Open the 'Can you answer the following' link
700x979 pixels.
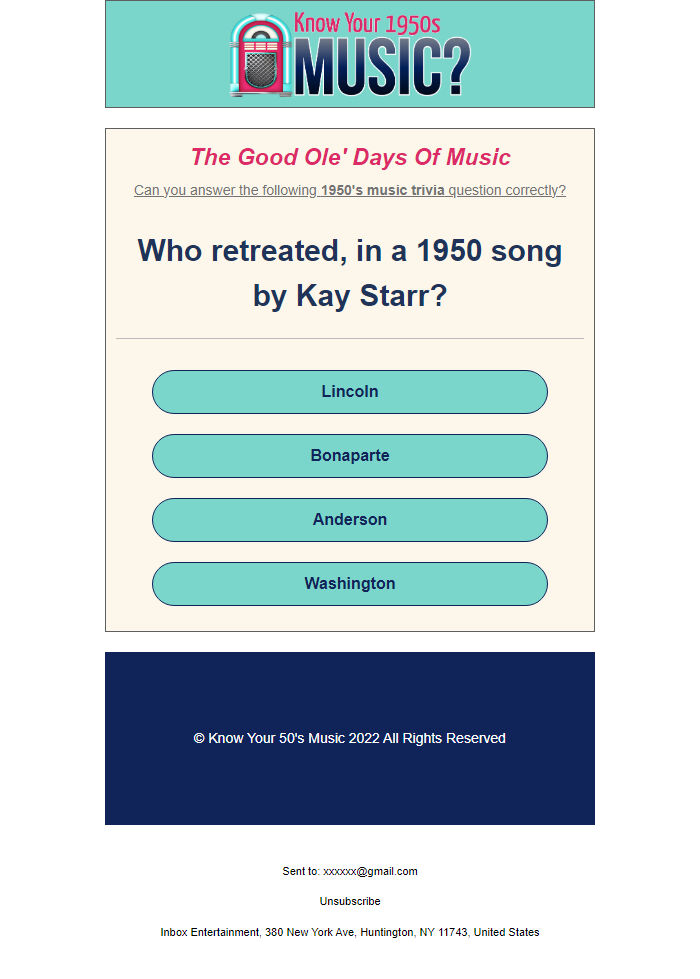click(x=350, y=190)
